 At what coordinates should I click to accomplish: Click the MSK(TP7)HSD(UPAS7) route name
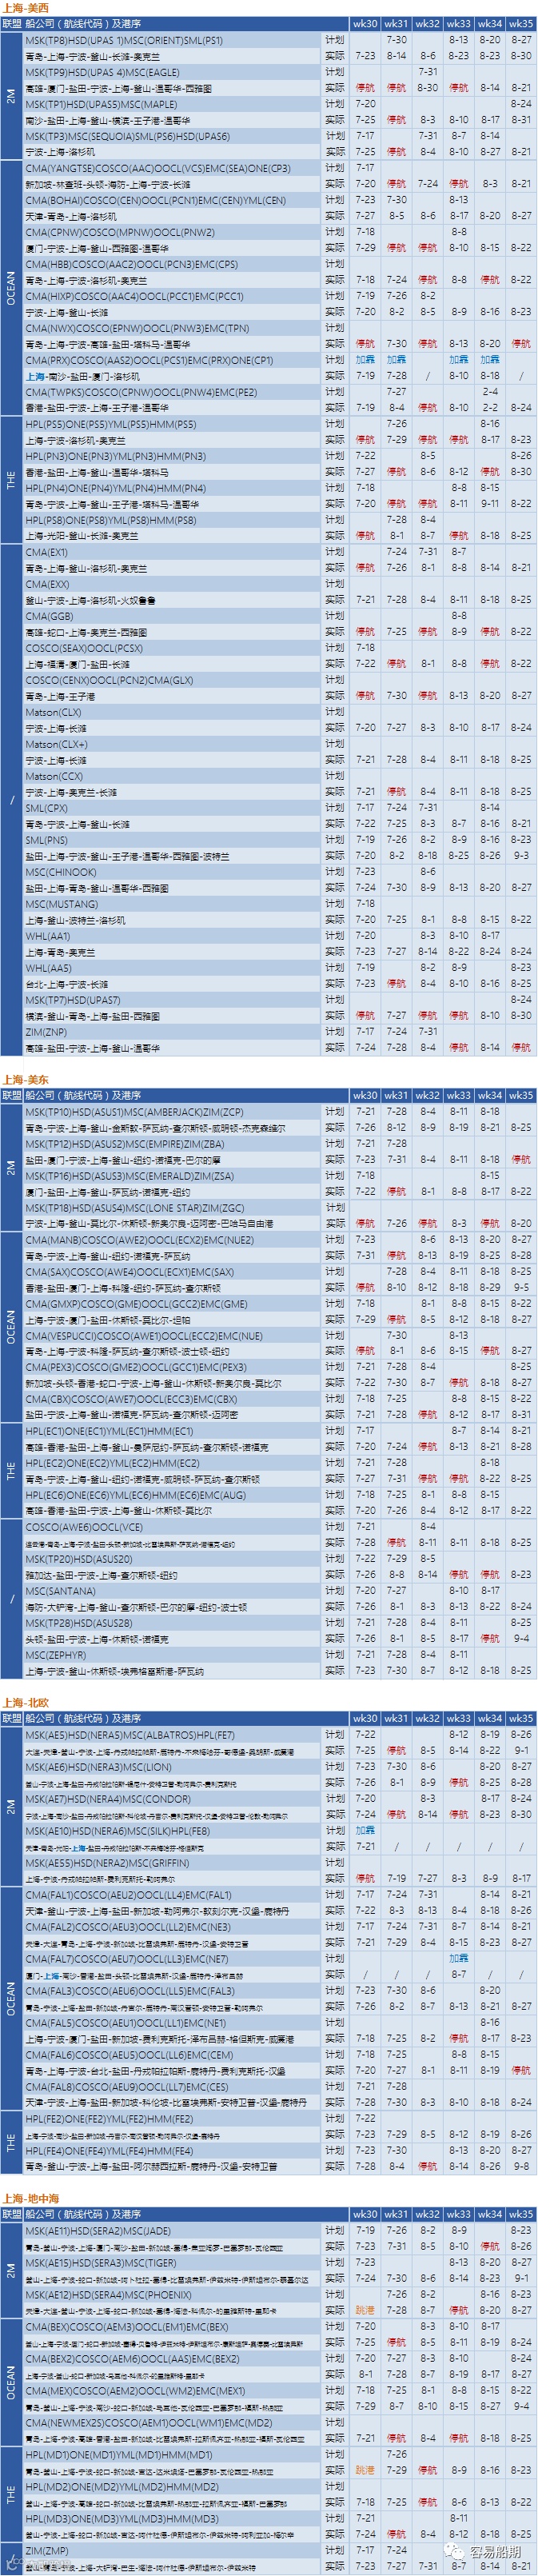click(72, 1000)
